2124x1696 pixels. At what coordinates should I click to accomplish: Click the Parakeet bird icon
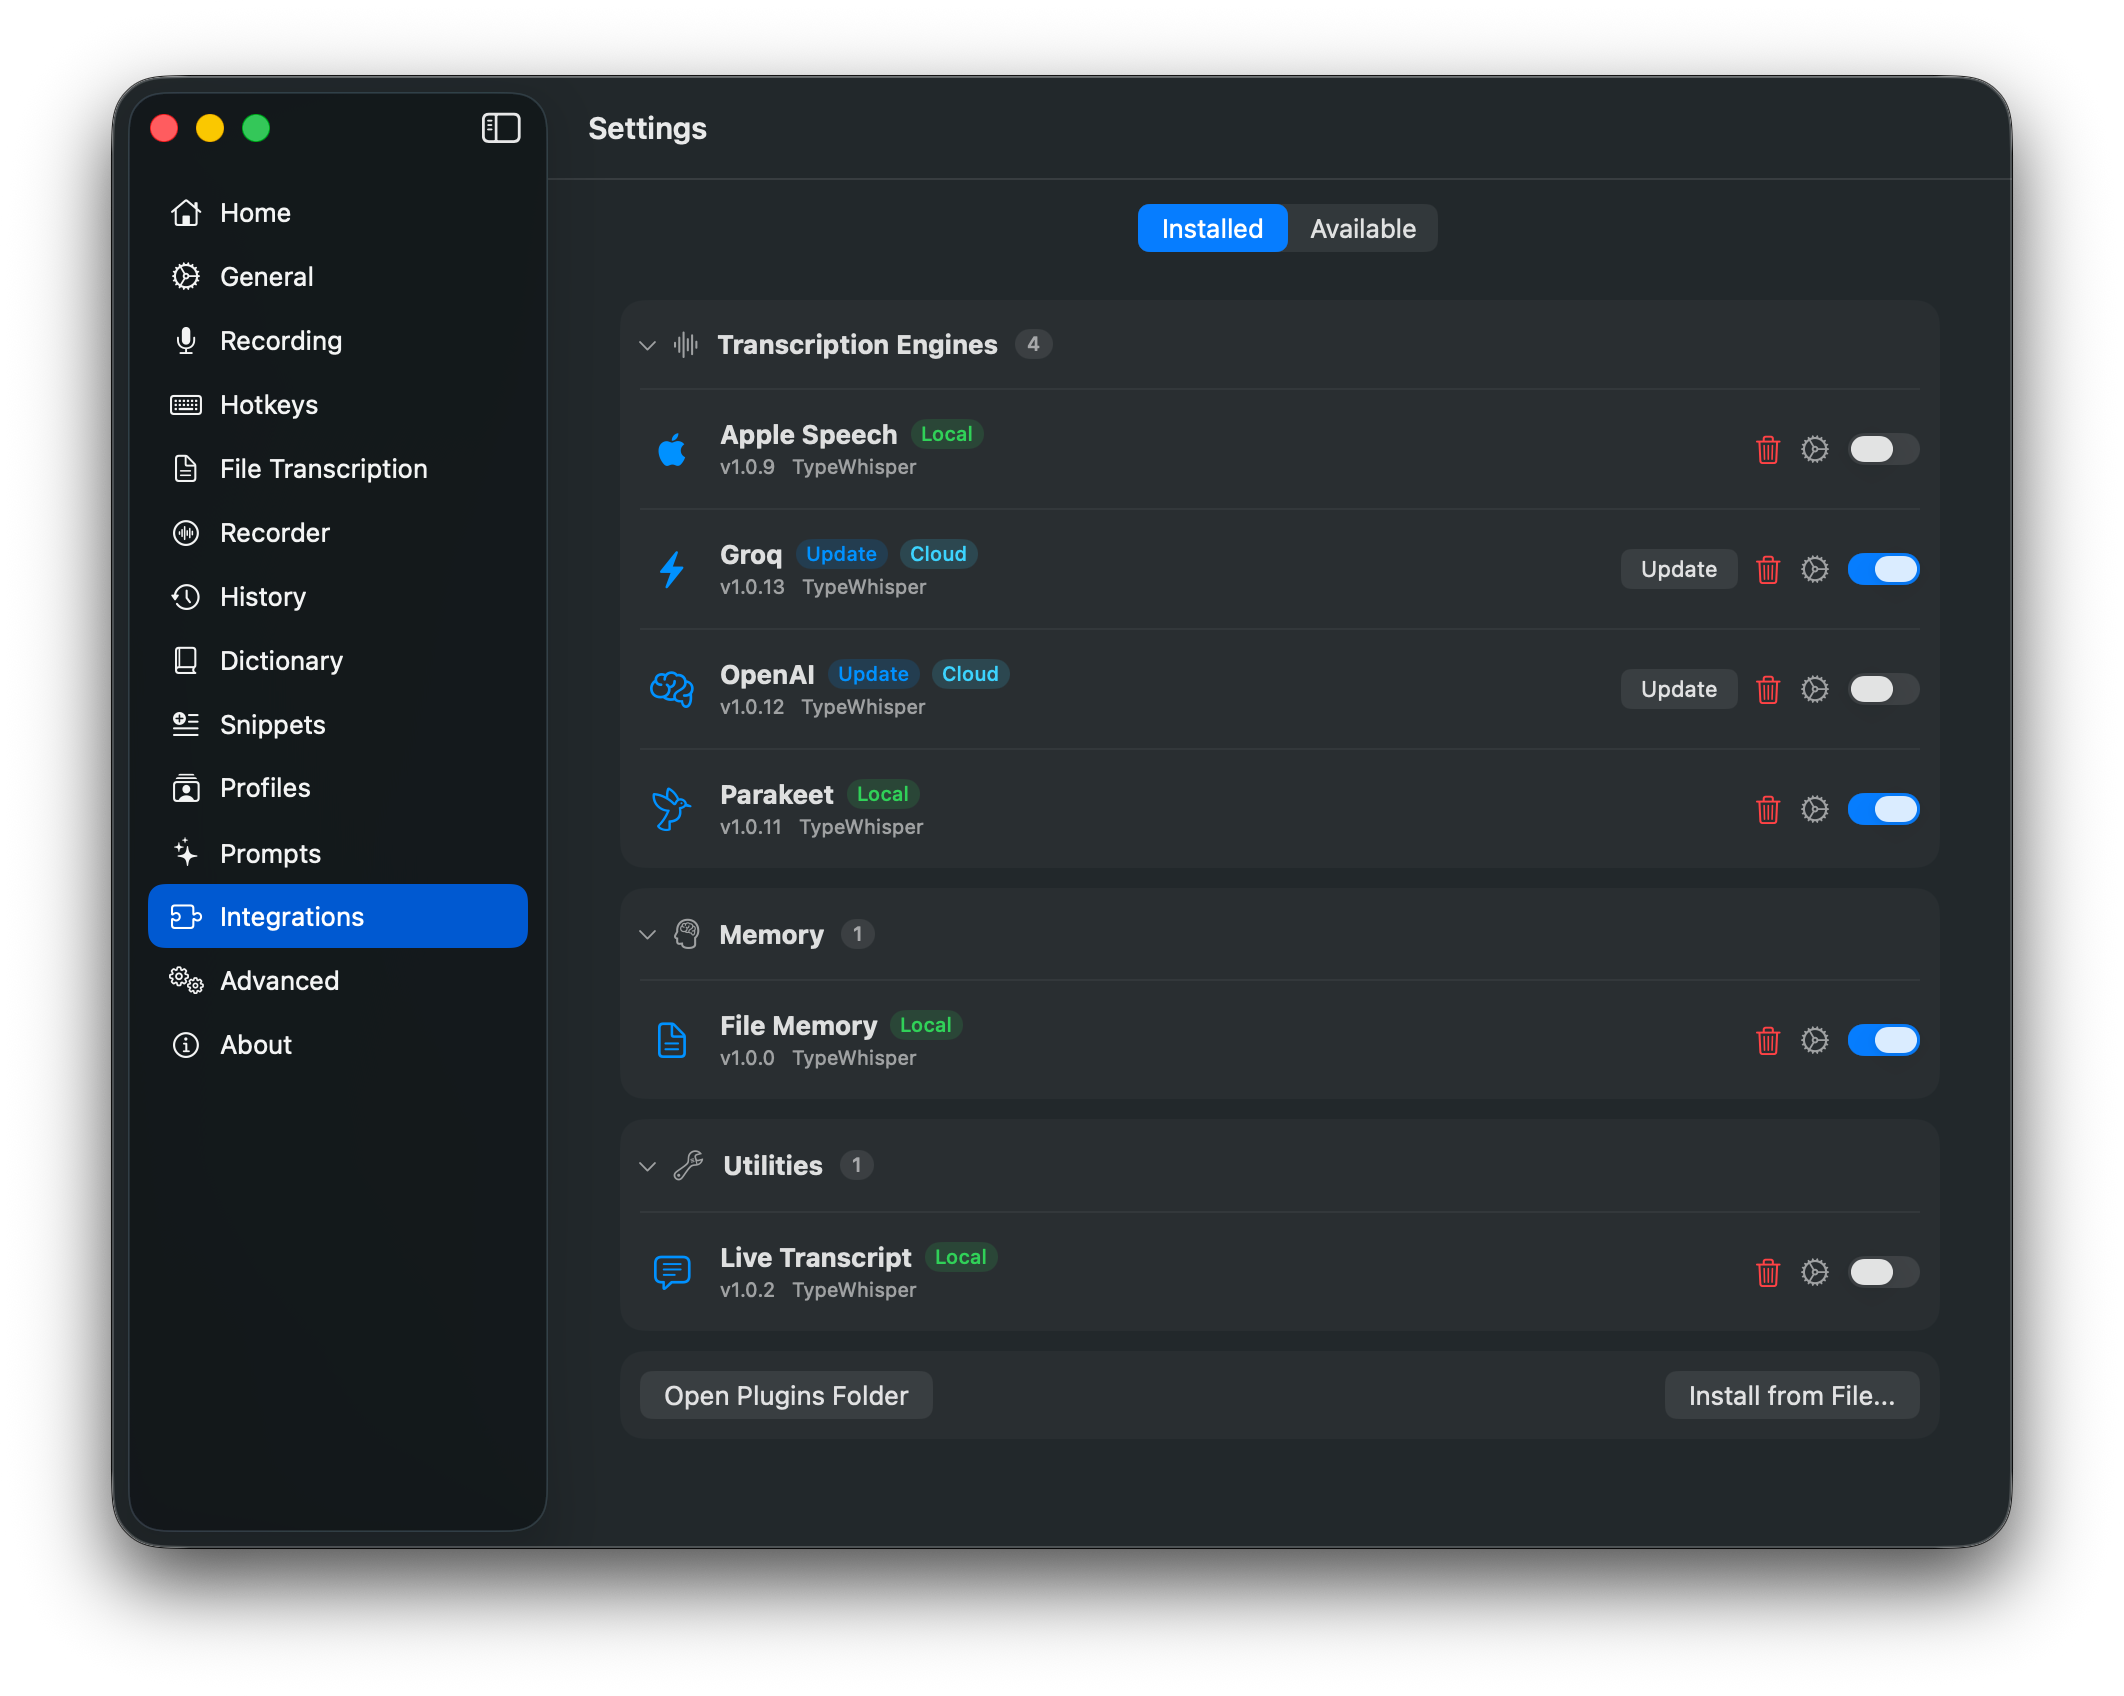point(672,808)
